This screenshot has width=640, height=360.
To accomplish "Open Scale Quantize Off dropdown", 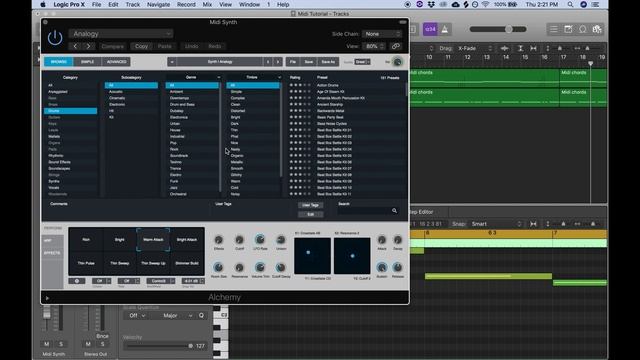I will tap(136, 316).
